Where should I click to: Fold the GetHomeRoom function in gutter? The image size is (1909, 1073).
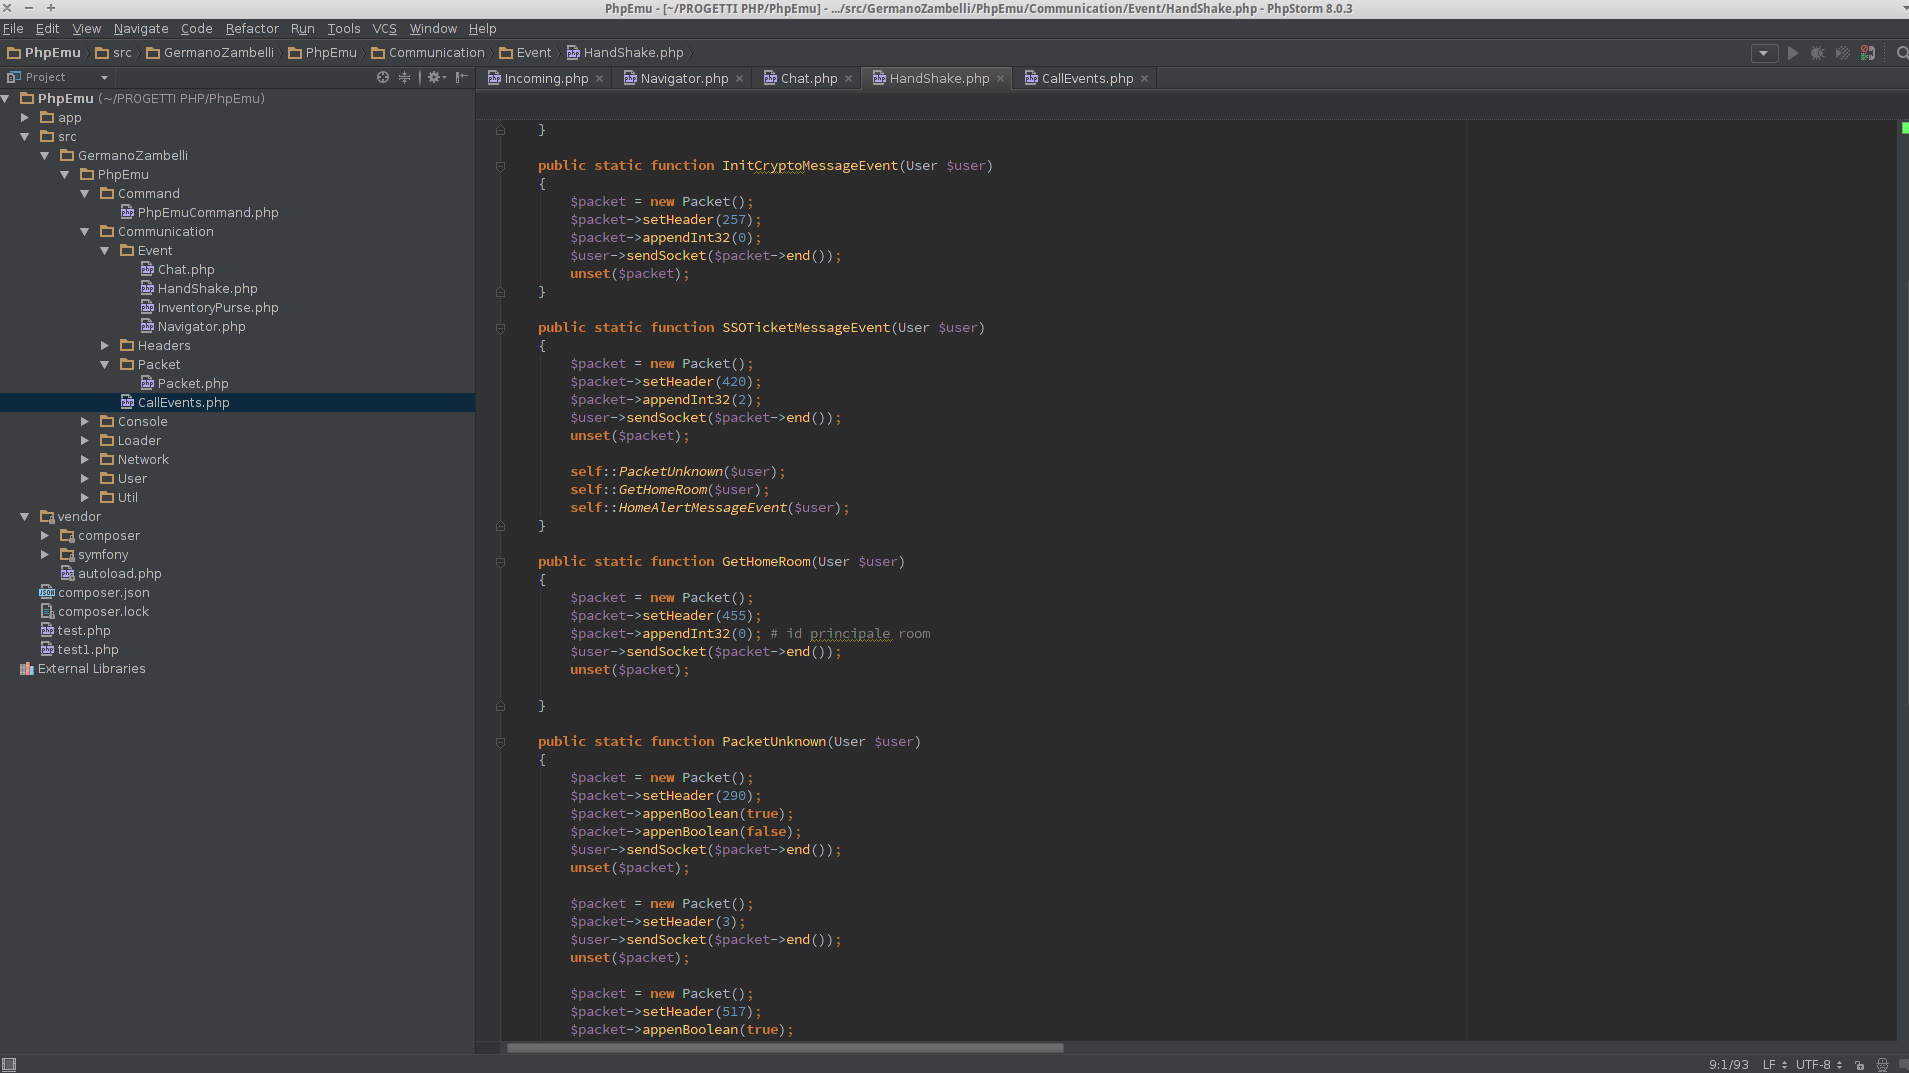click(501, 562)
